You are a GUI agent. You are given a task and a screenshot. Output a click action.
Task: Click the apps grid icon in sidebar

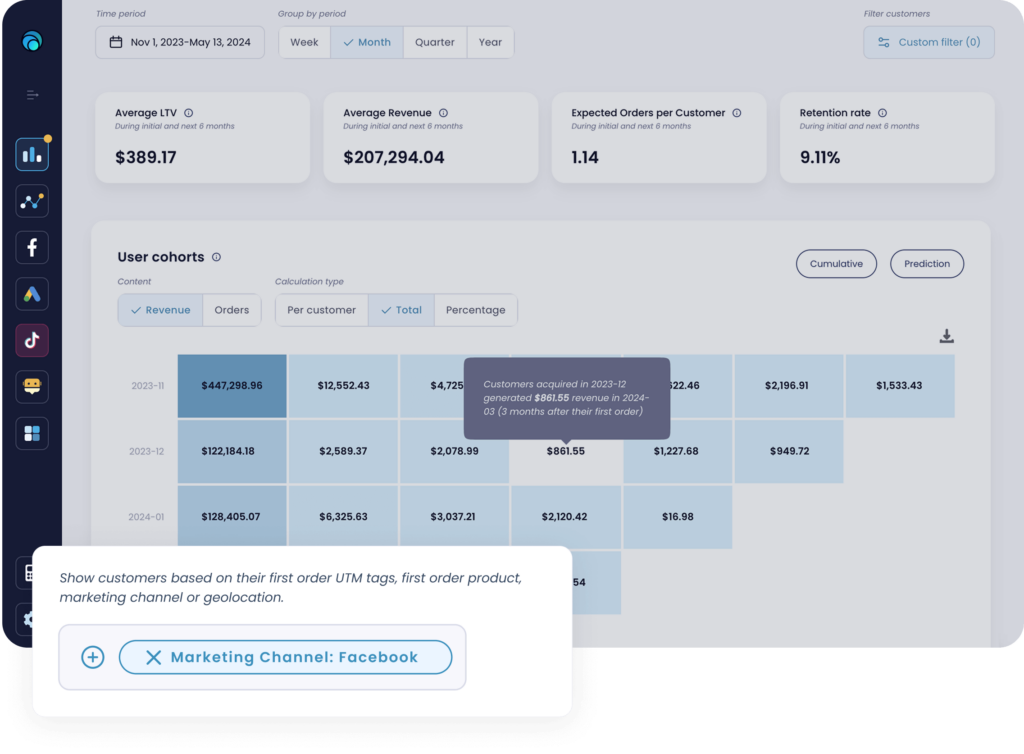pyautogui.click(x=31, y=433)
